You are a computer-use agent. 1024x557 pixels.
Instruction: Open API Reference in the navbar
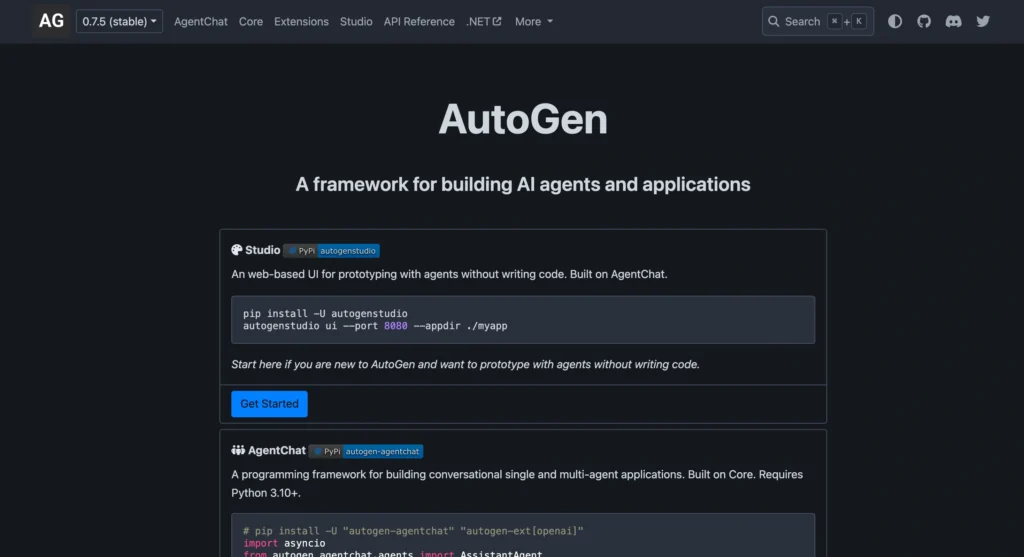point(419,22)
